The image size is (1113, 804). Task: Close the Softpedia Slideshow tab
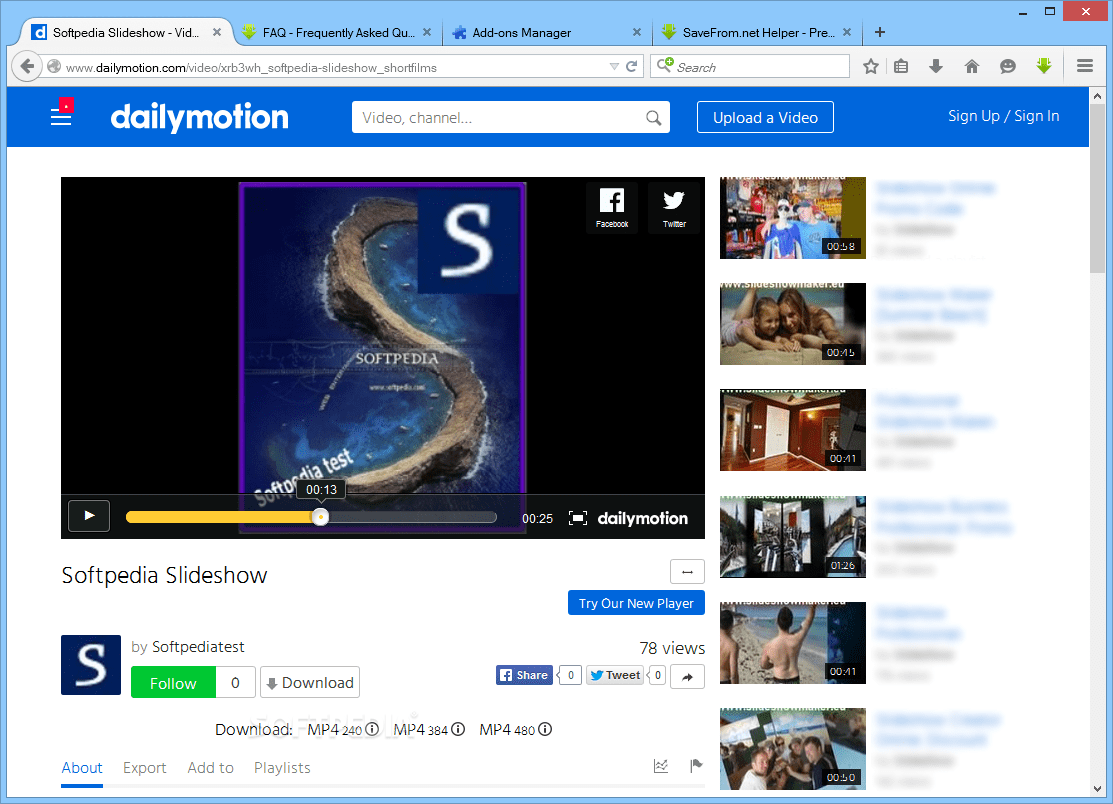216,32
